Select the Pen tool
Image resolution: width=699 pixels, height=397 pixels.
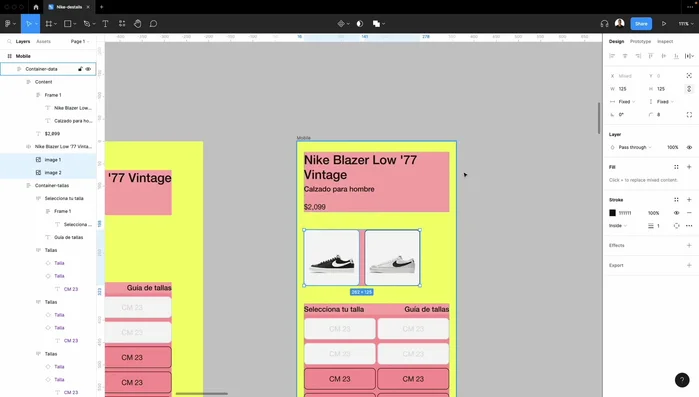tap(86, 24)
